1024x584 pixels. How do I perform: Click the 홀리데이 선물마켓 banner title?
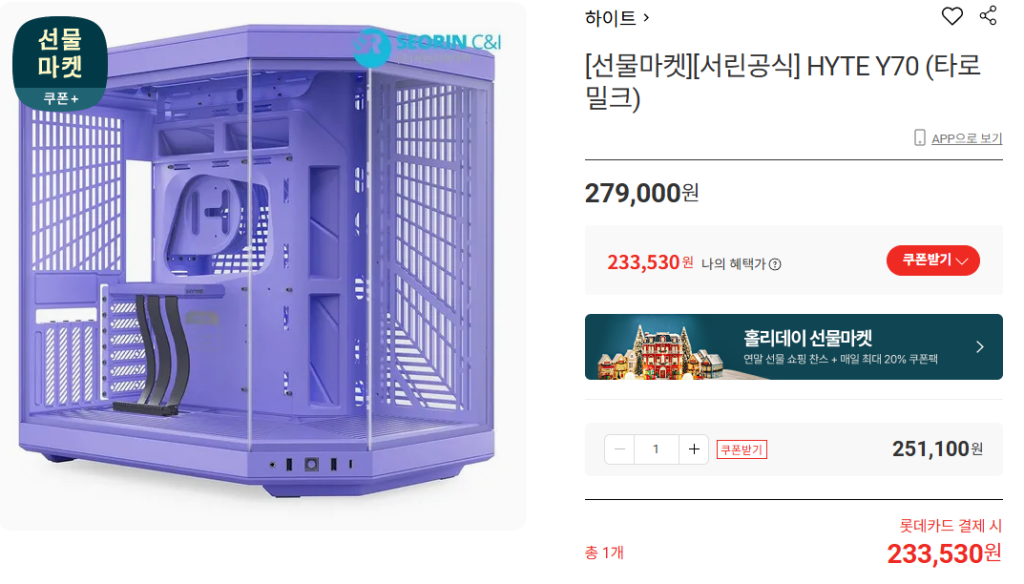point(807,338)
